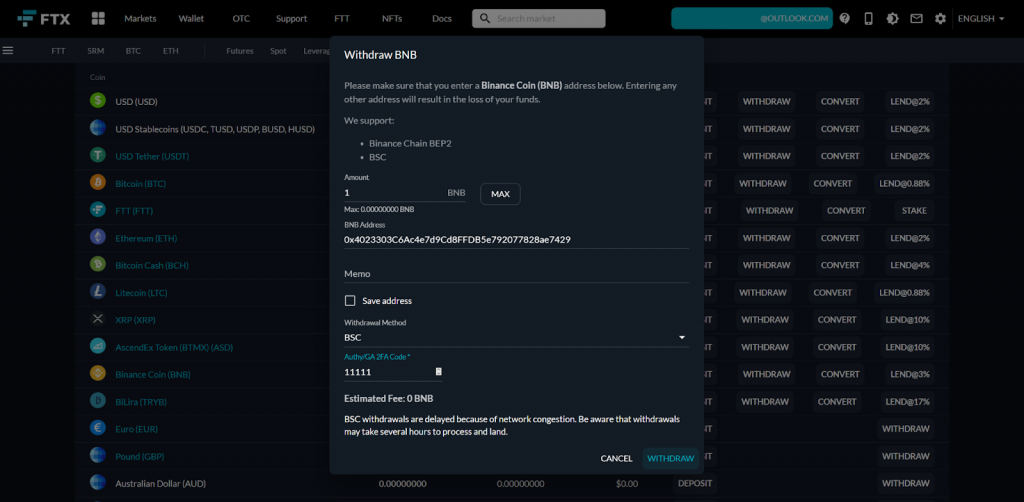
Task: Click the AscendEx Token coin icon
Action: pyautogui.click(x=98, y=347)
